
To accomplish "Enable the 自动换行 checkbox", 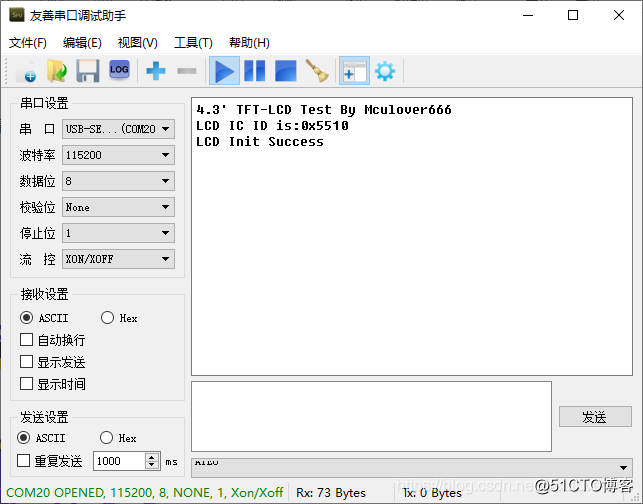I will [27, 340].
